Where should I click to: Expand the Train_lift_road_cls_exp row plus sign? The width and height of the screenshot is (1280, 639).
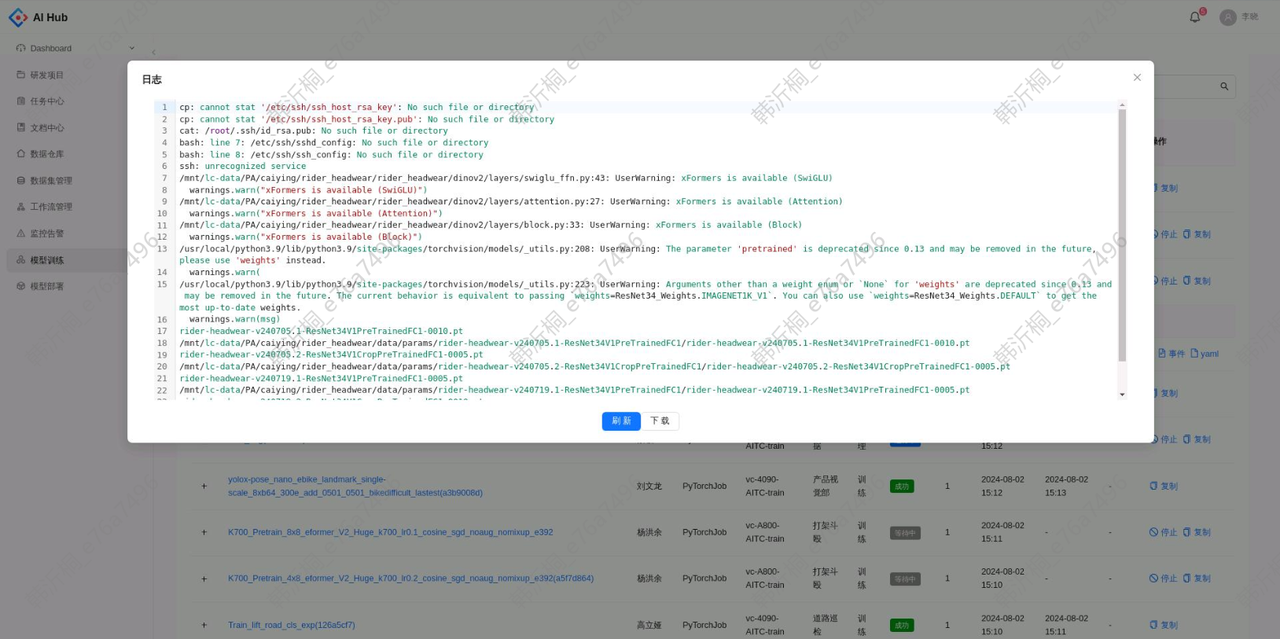tap(204, 625)
